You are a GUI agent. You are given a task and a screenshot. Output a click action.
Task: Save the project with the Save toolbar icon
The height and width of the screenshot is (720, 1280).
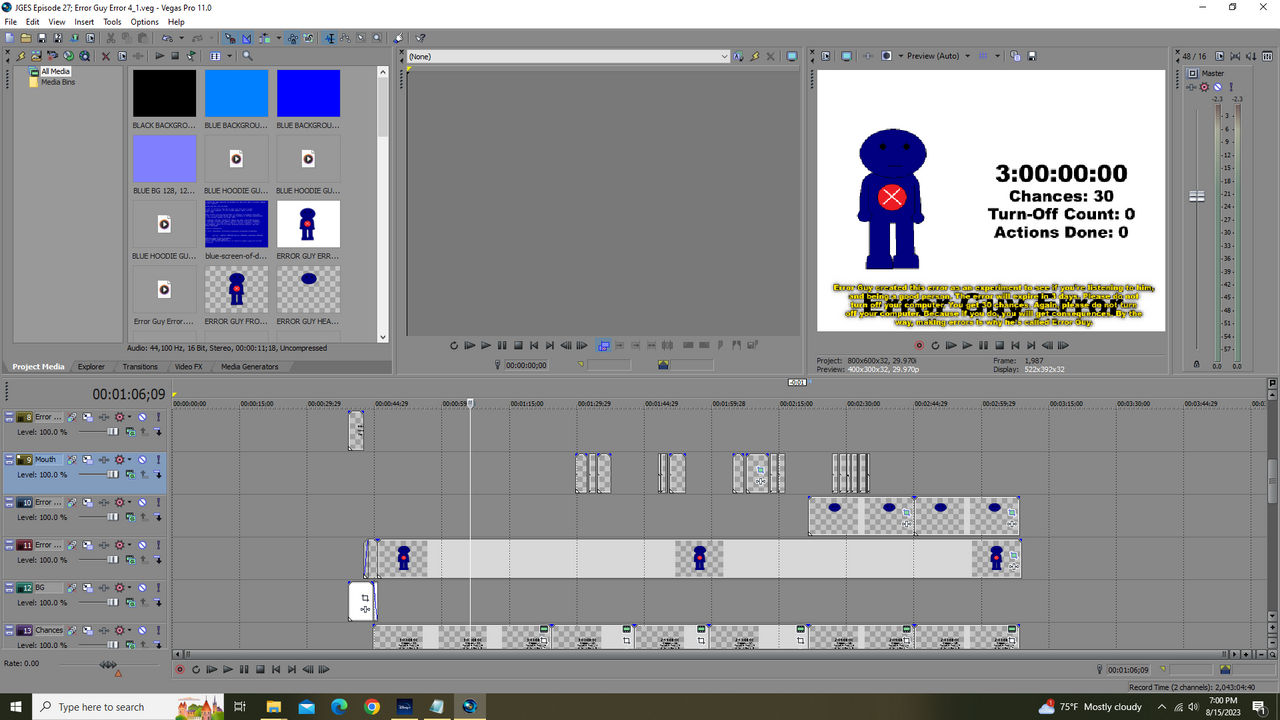click(42, 37)
